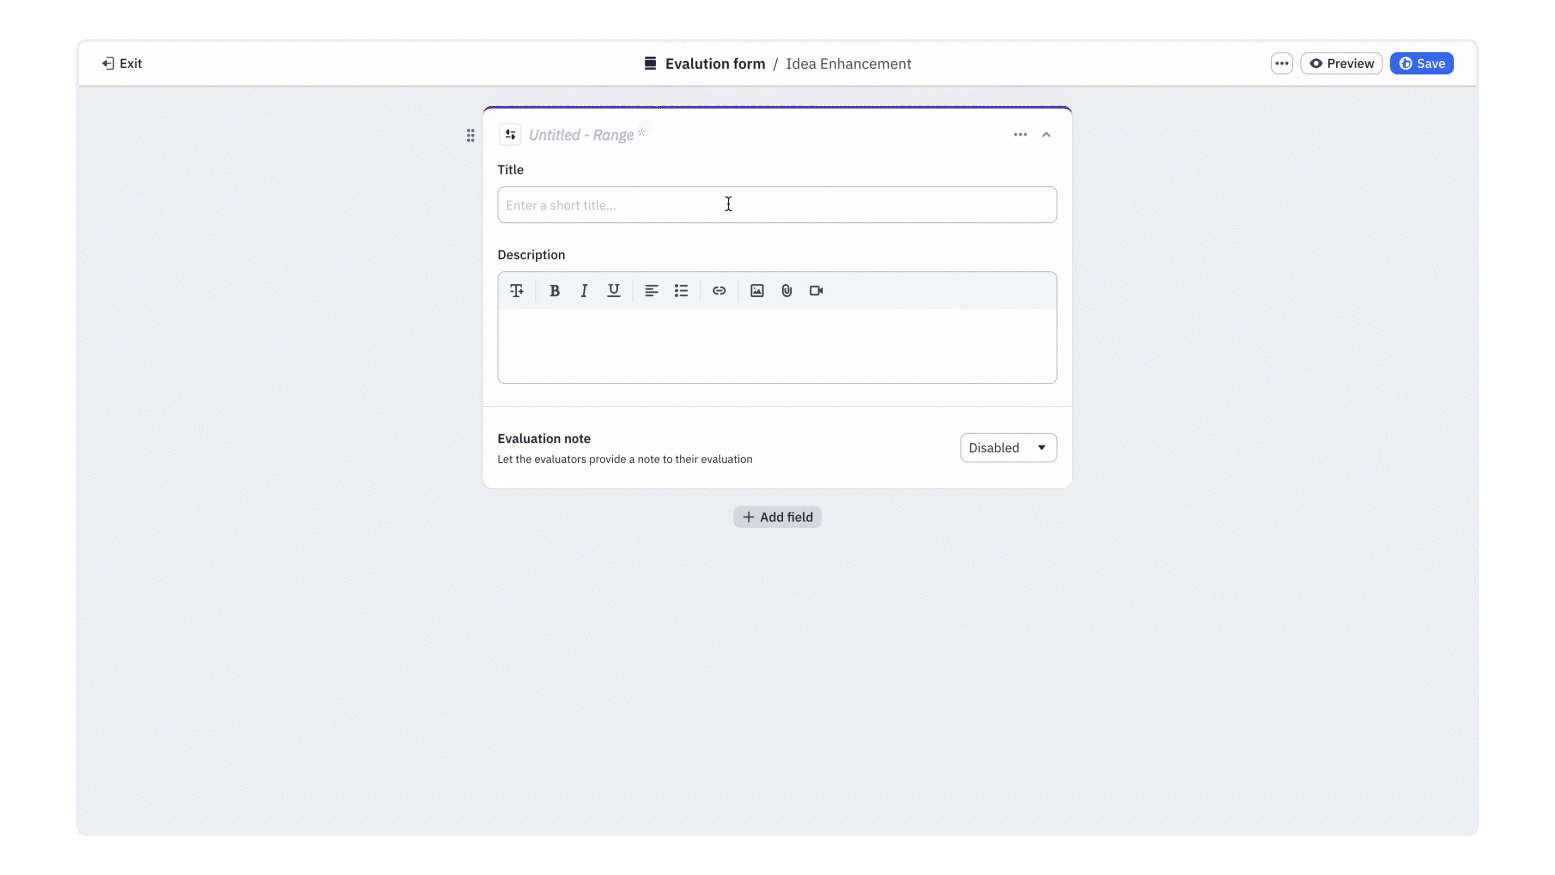Click the drag handle beside the Range field
This screenshot has width=1555, height=875.
click(x=470, y=134)
